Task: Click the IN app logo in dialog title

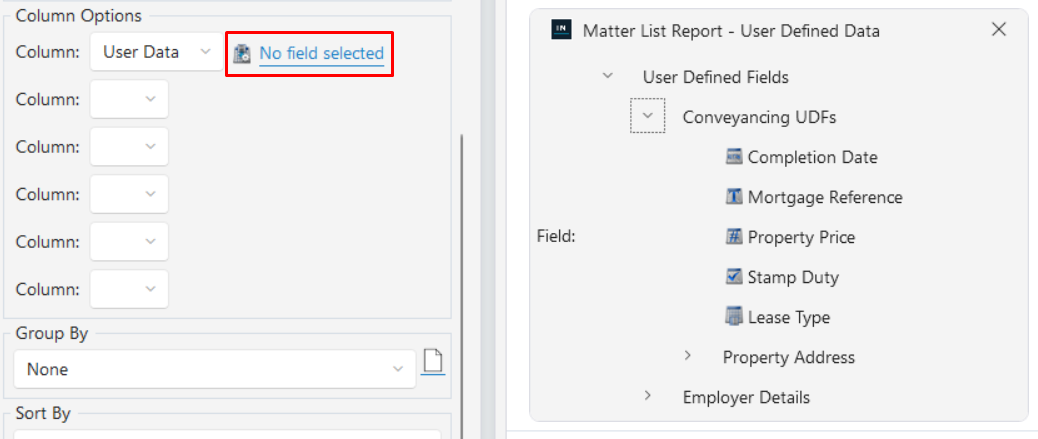Action: point(561,30)
